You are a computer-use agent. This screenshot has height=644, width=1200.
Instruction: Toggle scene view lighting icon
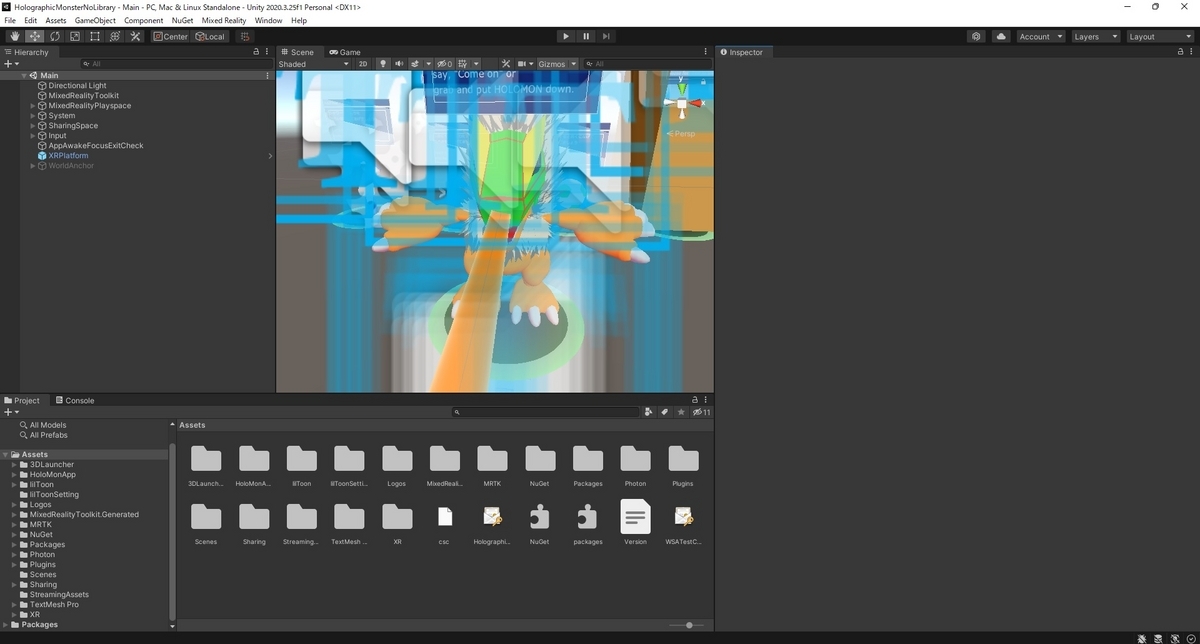pos(383,63)
